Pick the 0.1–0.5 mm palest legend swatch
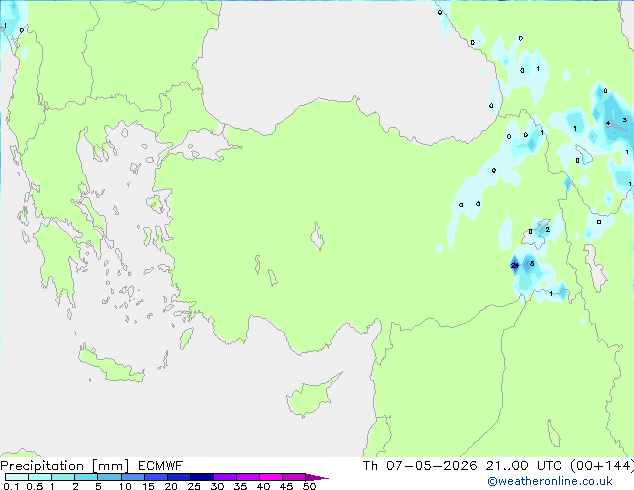 pyautogui.click(x=17, y=477)
